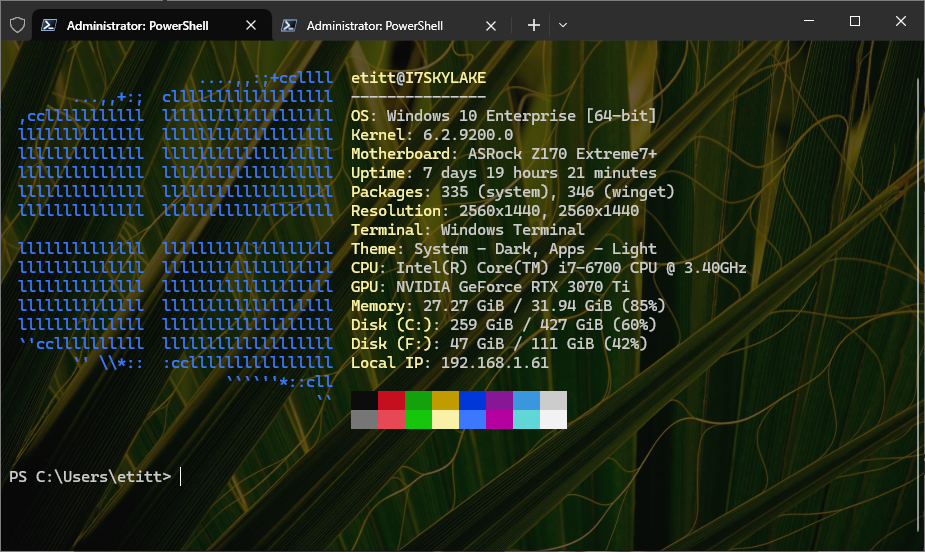
Task: Click the dark blue color swatch
Action: pyautogui.click(x=473, y=400)
